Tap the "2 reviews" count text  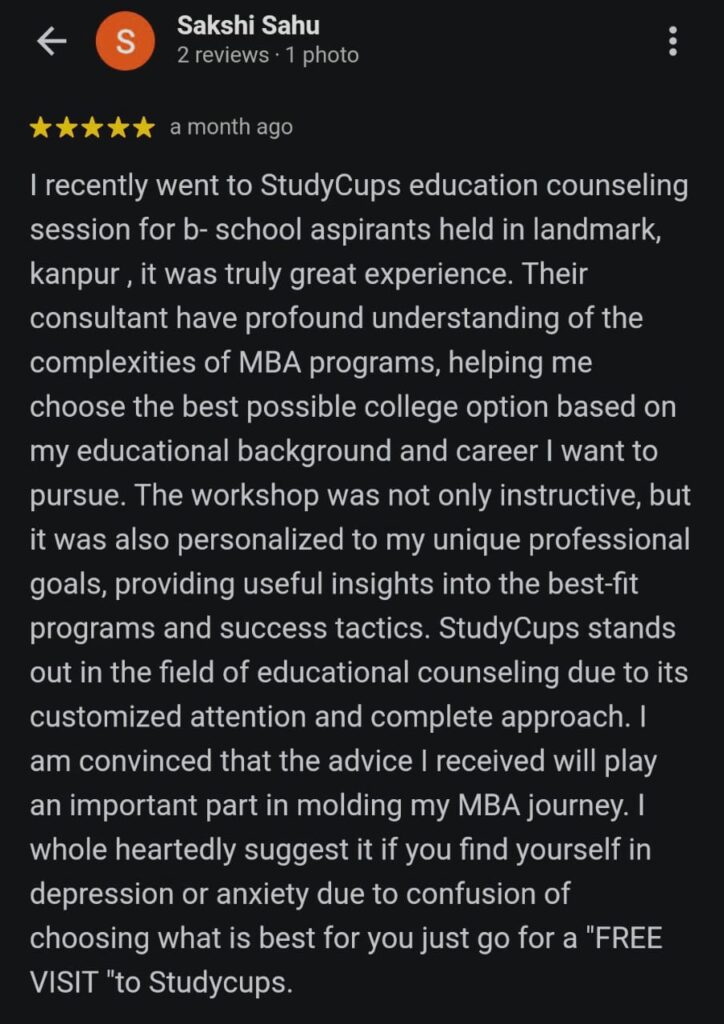(223, 55)
